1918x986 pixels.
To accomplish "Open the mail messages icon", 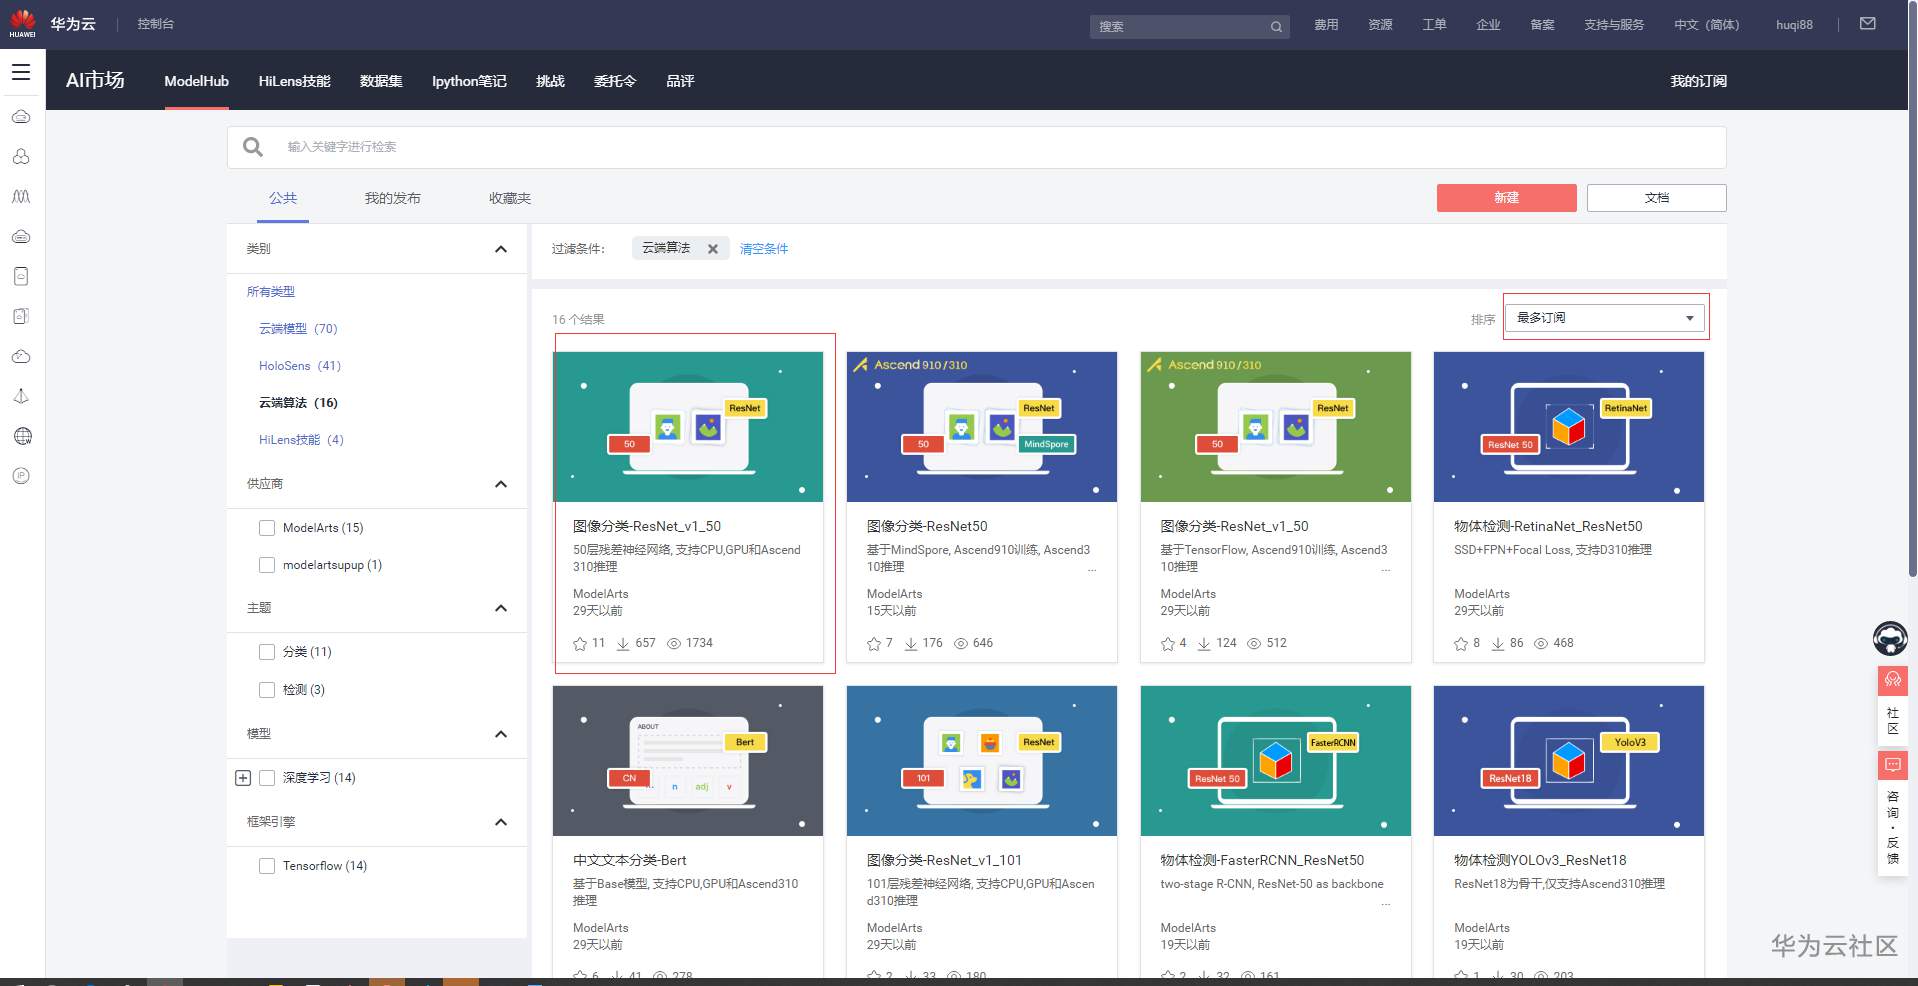I will pyautogui.click(x=1867, y=24).
